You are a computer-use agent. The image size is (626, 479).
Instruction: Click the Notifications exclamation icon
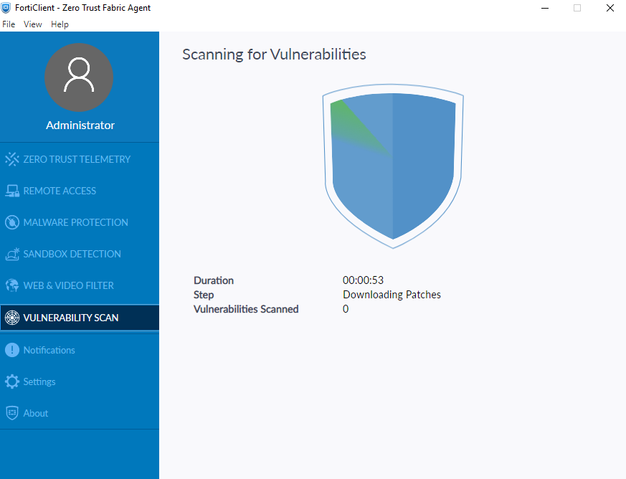pyautogui.click(x=12, y=350)
